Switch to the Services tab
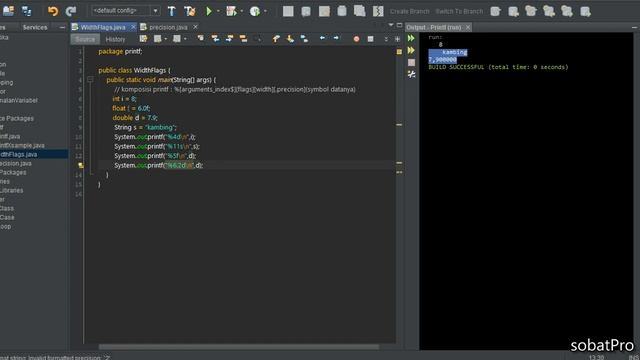The image size is (640, 360). tap(35, 27)
